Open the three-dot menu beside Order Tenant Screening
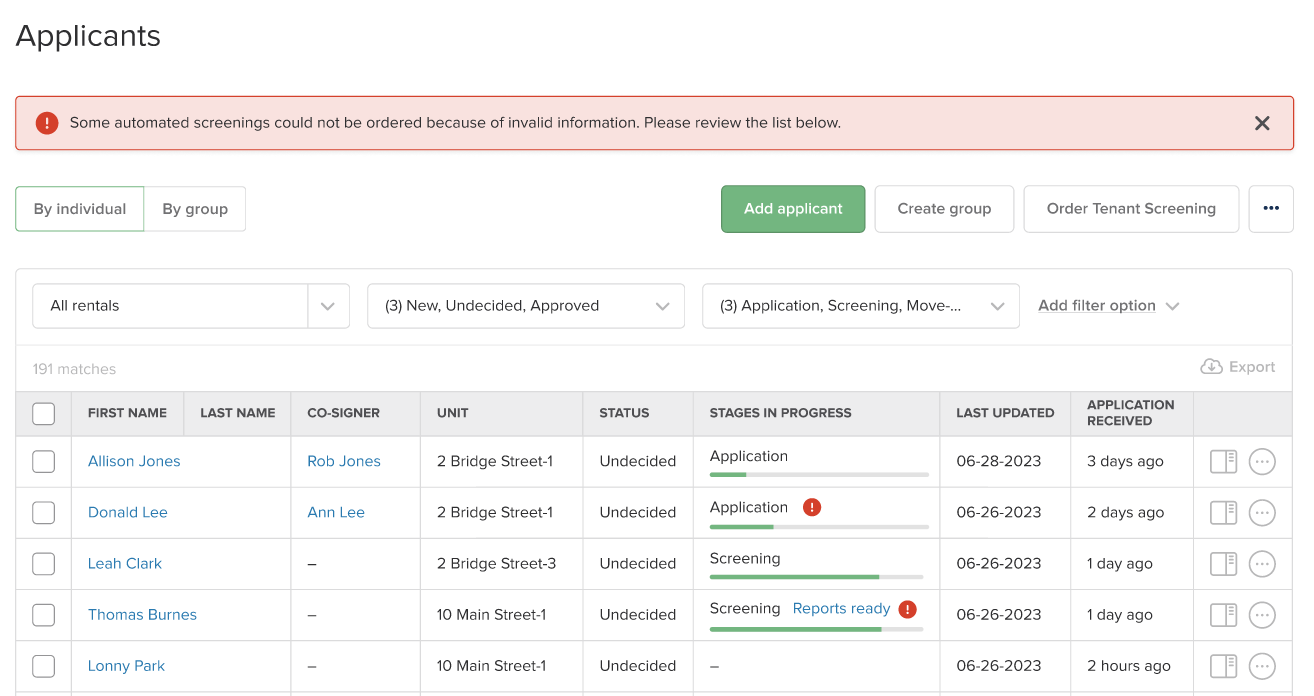1314x696 pixels. coord(1270,209)
